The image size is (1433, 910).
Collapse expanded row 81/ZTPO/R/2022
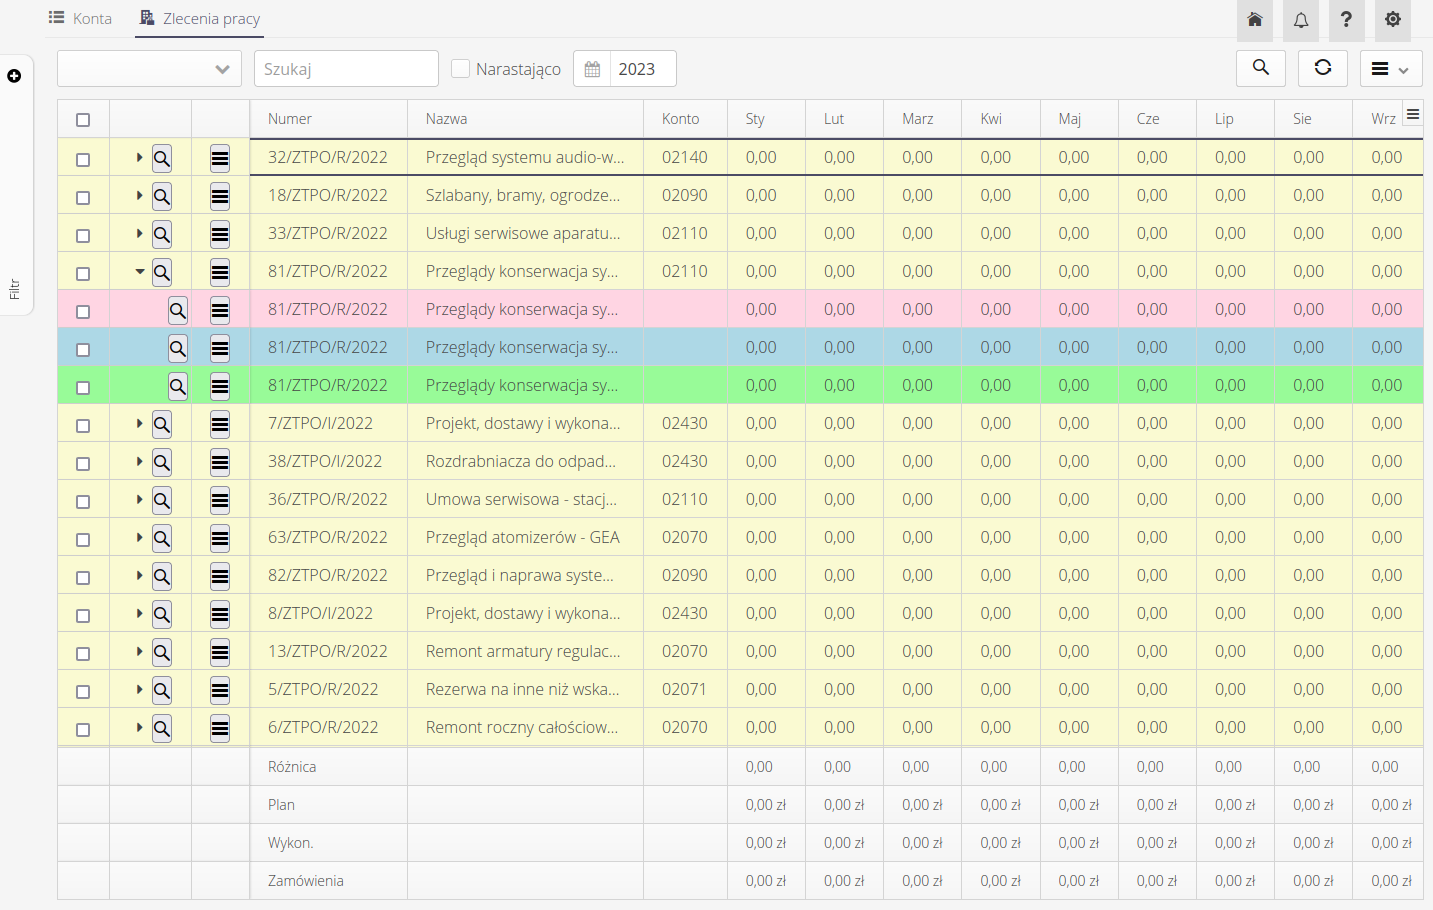tap(139, 272)
